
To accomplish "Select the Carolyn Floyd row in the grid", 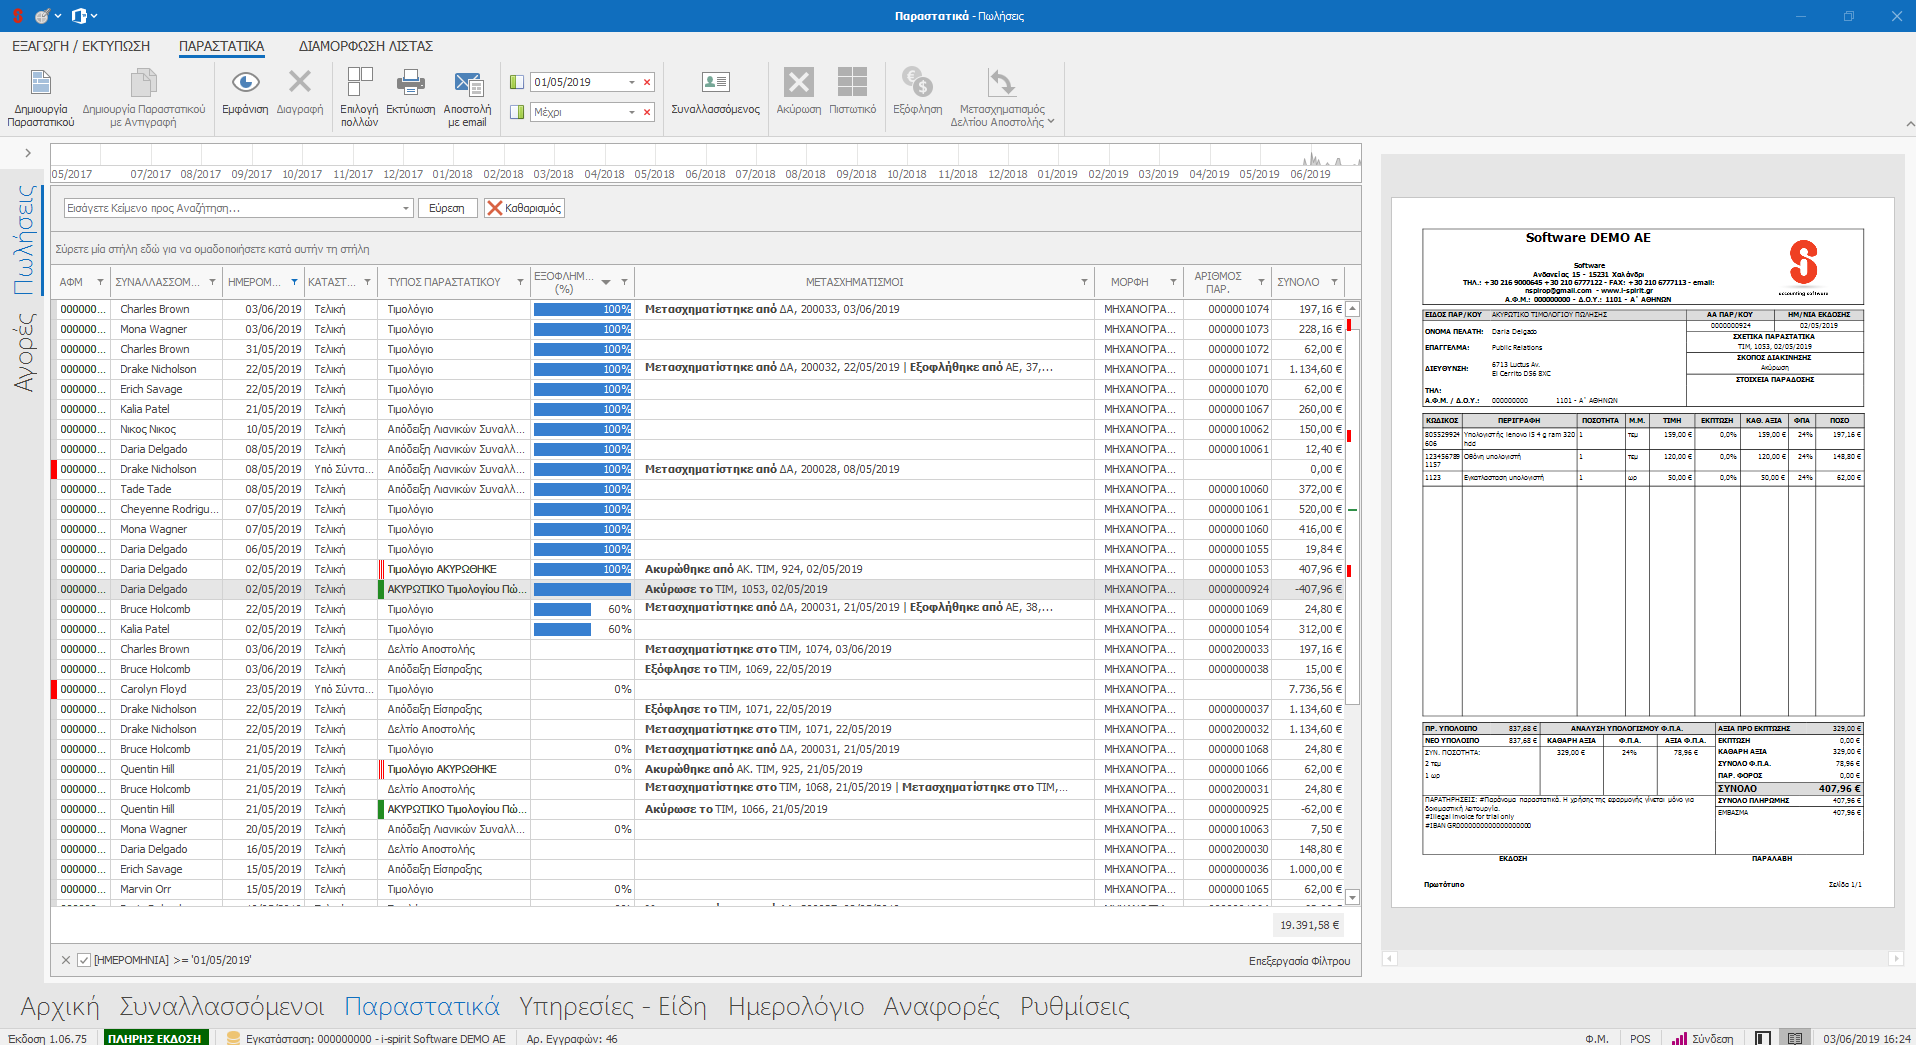I will click(x=153, y=689).
